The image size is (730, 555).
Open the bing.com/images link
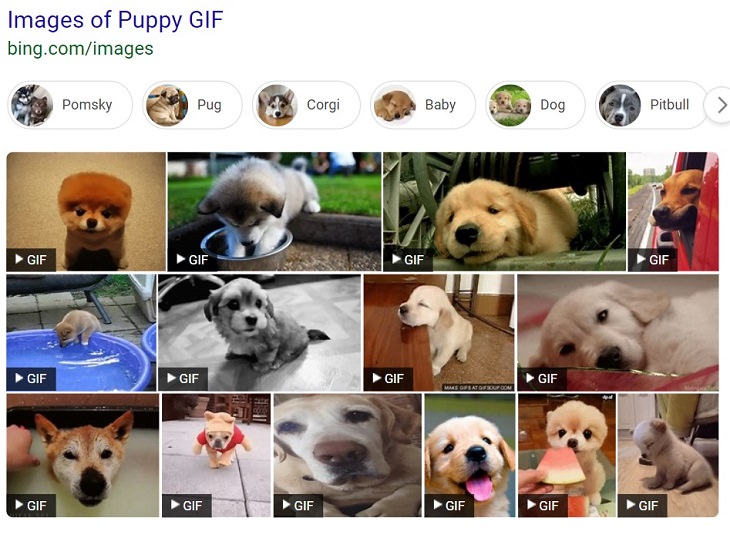tap(81, 48)
